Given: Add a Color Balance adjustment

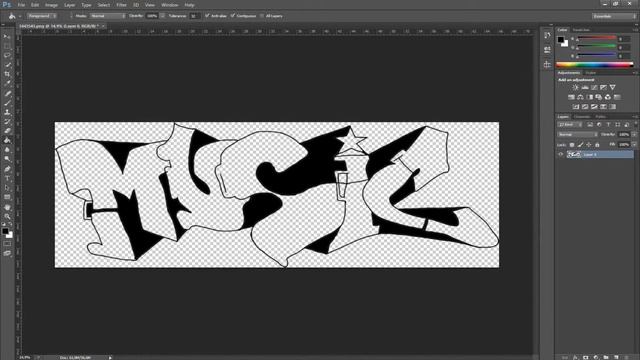Looking at the screenshot, I should (580, 97).
